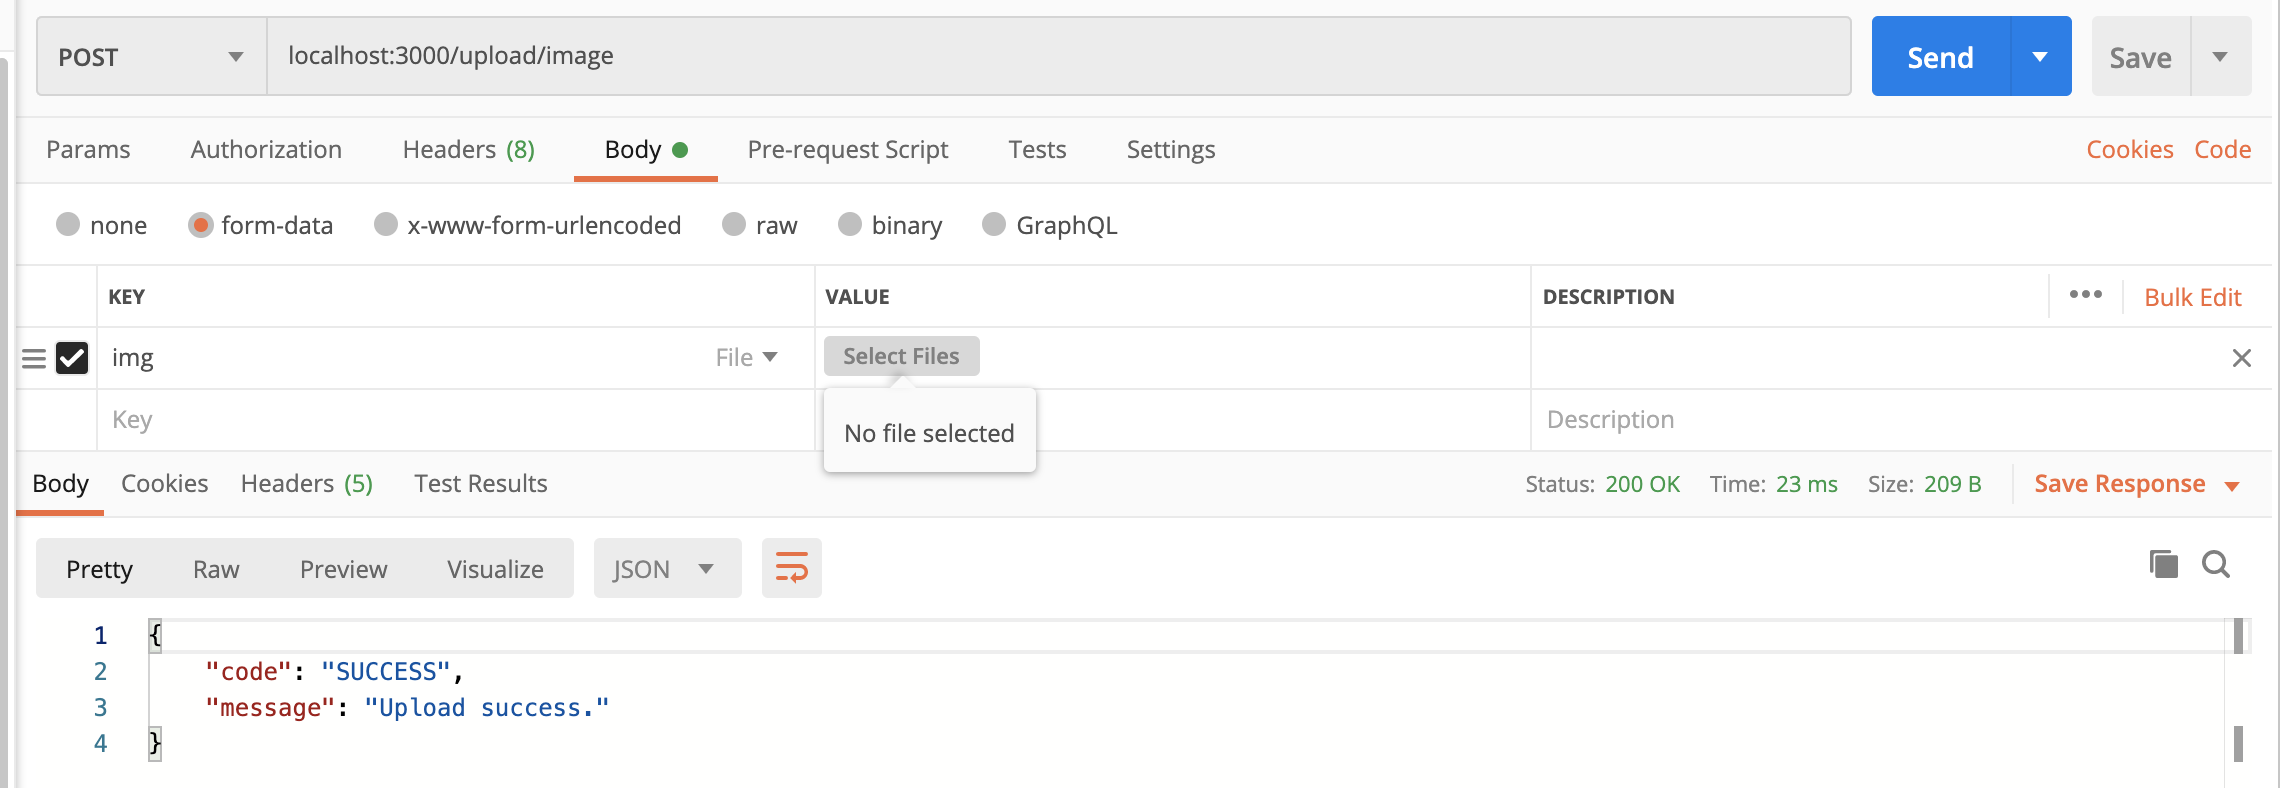Copy response body with the copy icon

click(x=2163, y=565)
